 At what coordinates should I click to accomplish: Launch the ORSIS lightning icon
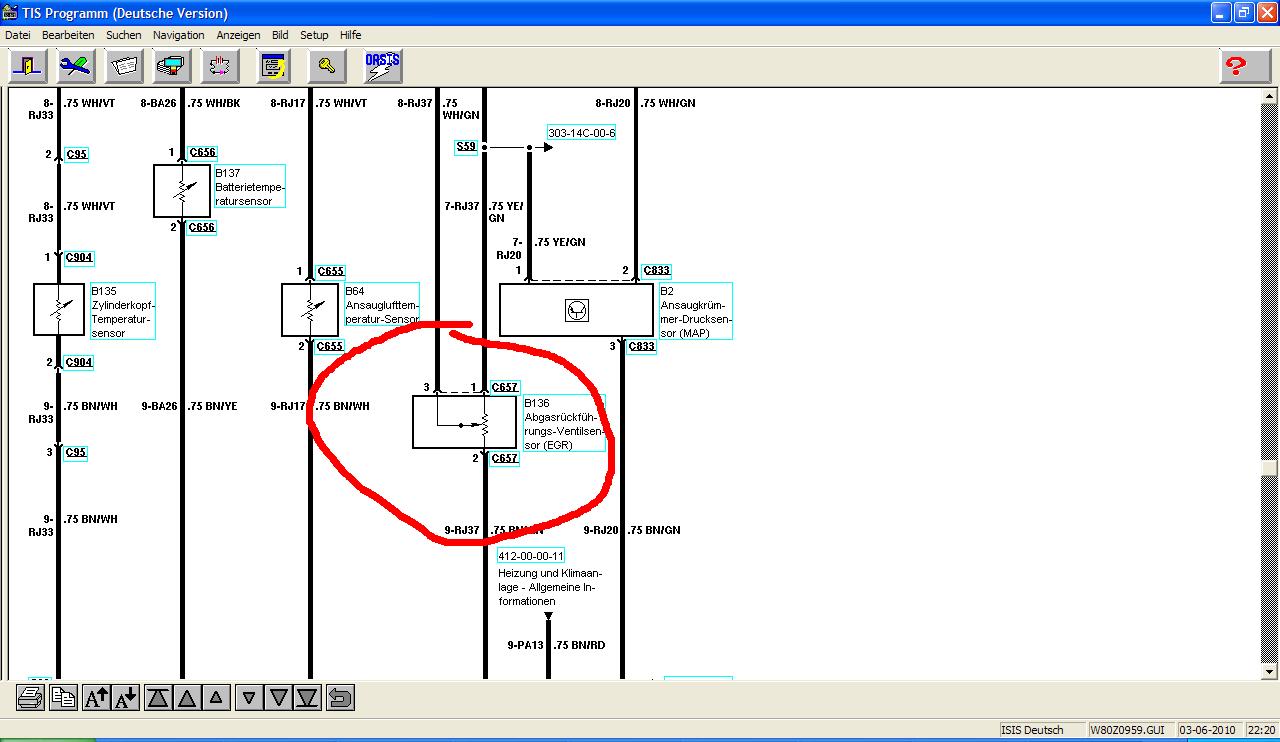coord(382,66)
